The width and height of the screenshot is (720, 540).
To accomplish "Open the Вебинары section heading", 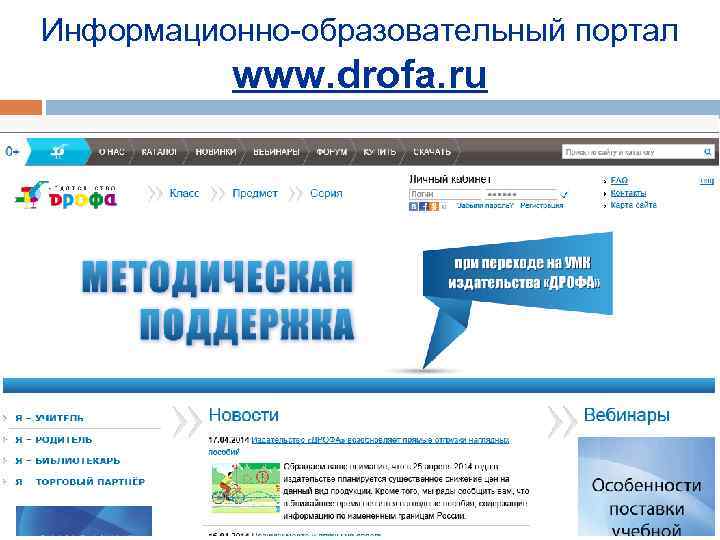I will pos(627,415).
